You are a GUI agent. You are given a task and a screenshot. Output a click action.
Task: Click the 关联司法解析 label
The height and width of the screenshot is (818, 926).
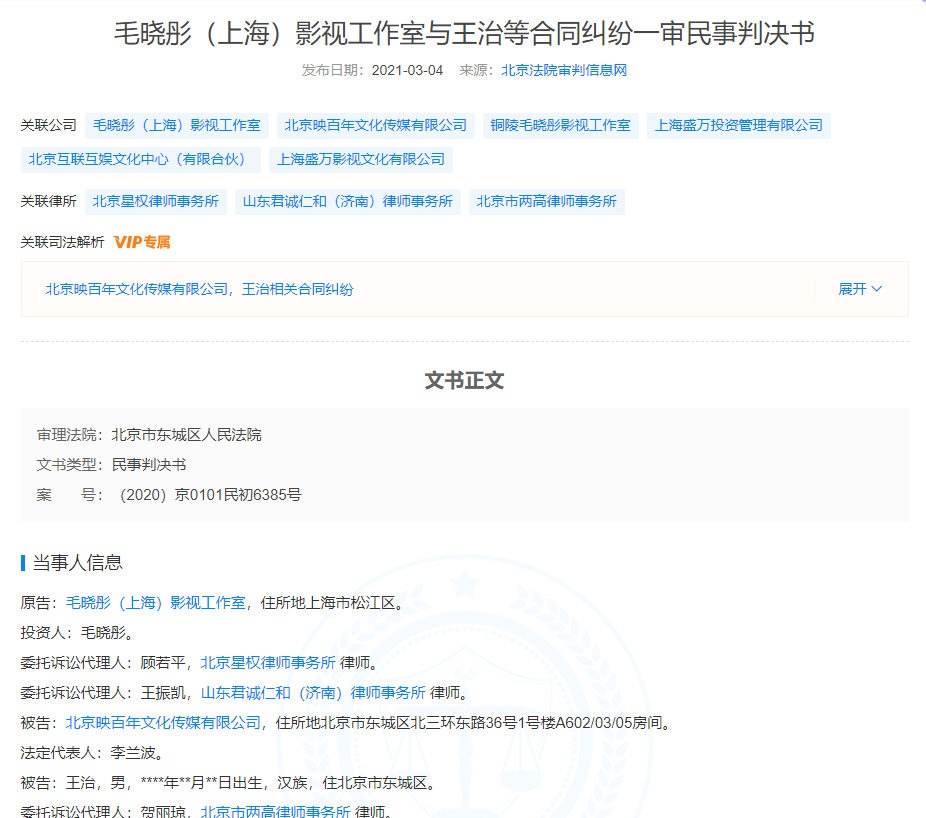63,242
